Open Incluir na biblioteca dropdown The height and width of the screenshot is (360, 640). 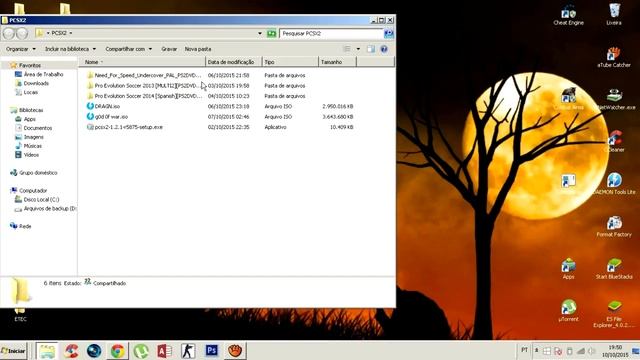click(70, 49)
